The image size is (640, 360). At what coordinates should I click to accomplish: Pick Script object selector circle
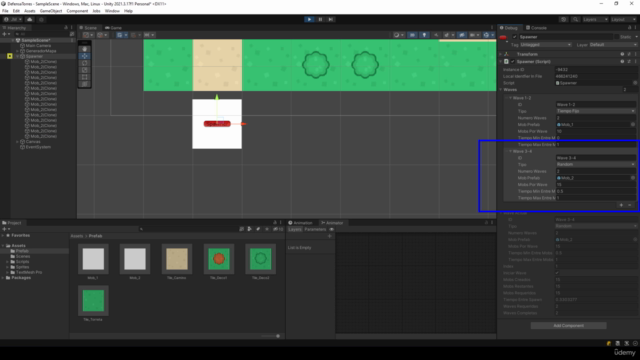point(635,83)
